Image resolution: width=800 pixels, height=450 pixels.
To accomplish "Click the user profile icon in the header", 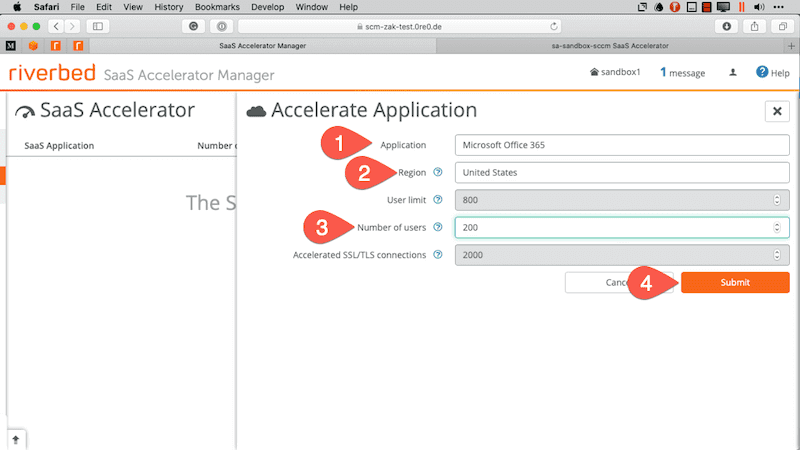I will tap(732, 72).
